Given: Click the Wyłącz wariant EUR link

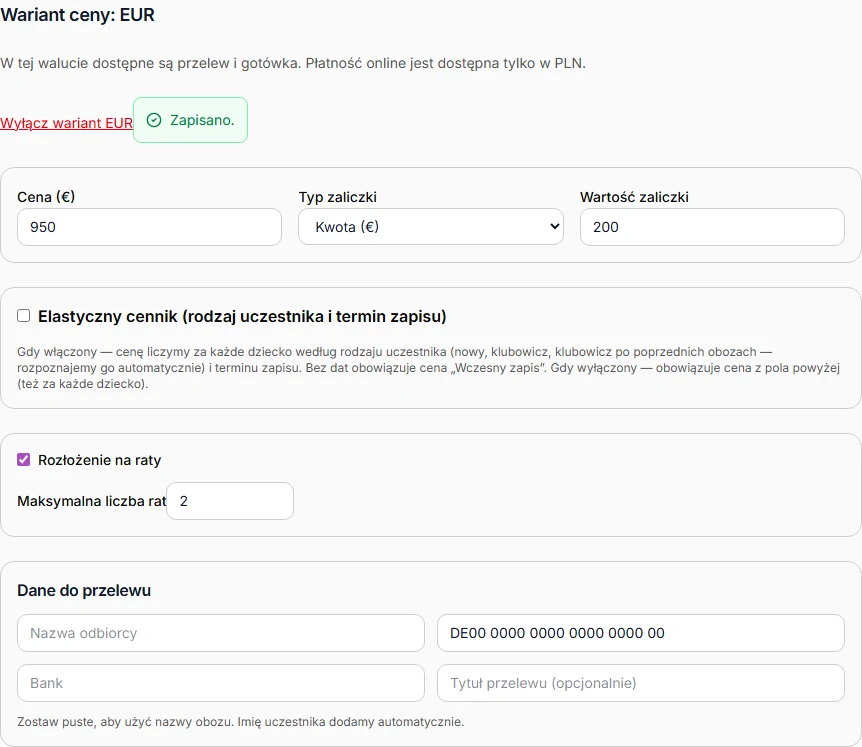Looking at the screenshot, I should tap(66, 123).
